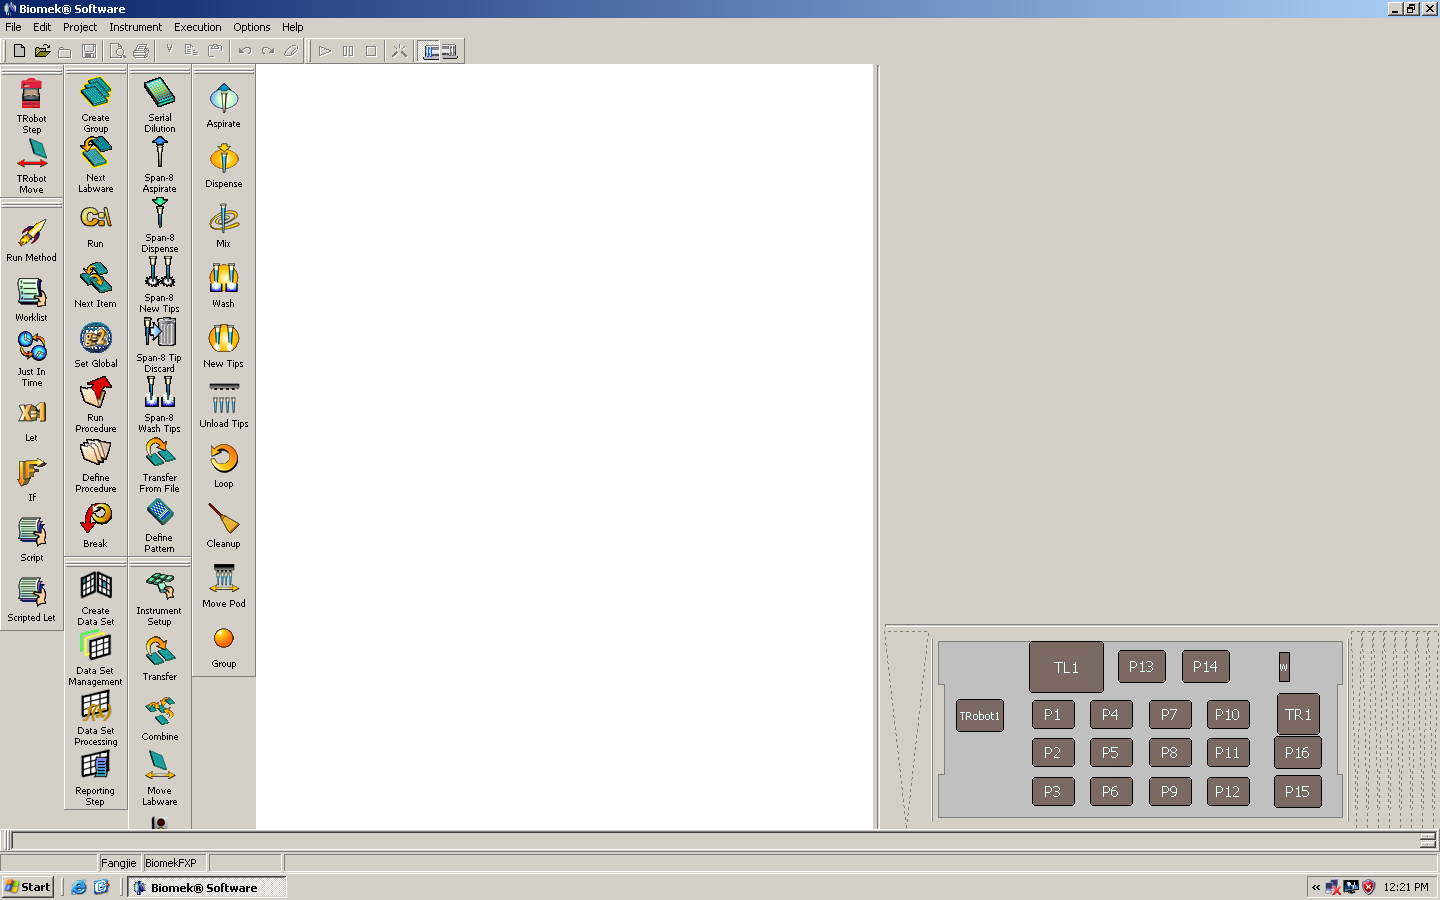1440x900 pixels.
Task: Insert a Loop step
Action: [223, 465]
